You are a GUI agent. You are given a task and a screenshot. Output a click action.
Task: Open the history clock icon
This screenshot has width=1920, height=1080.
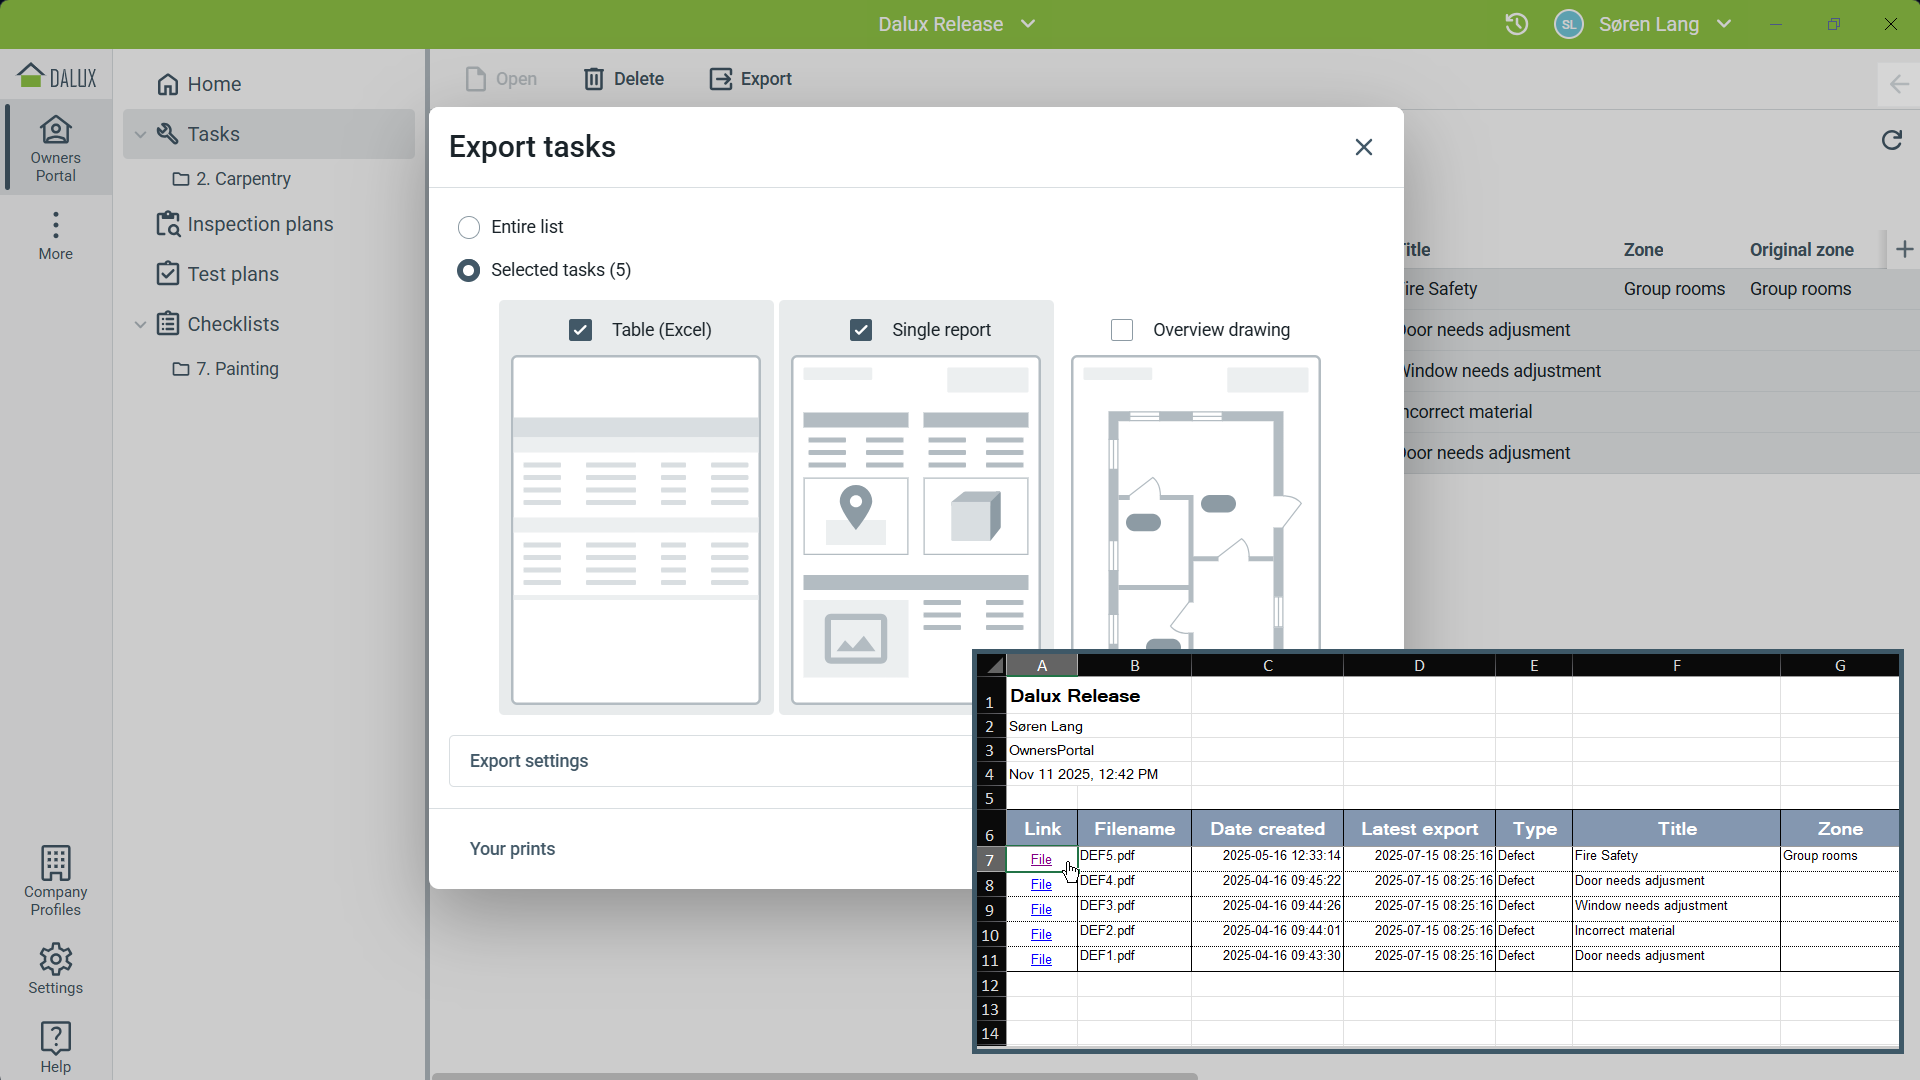(x=1517, y=24)
